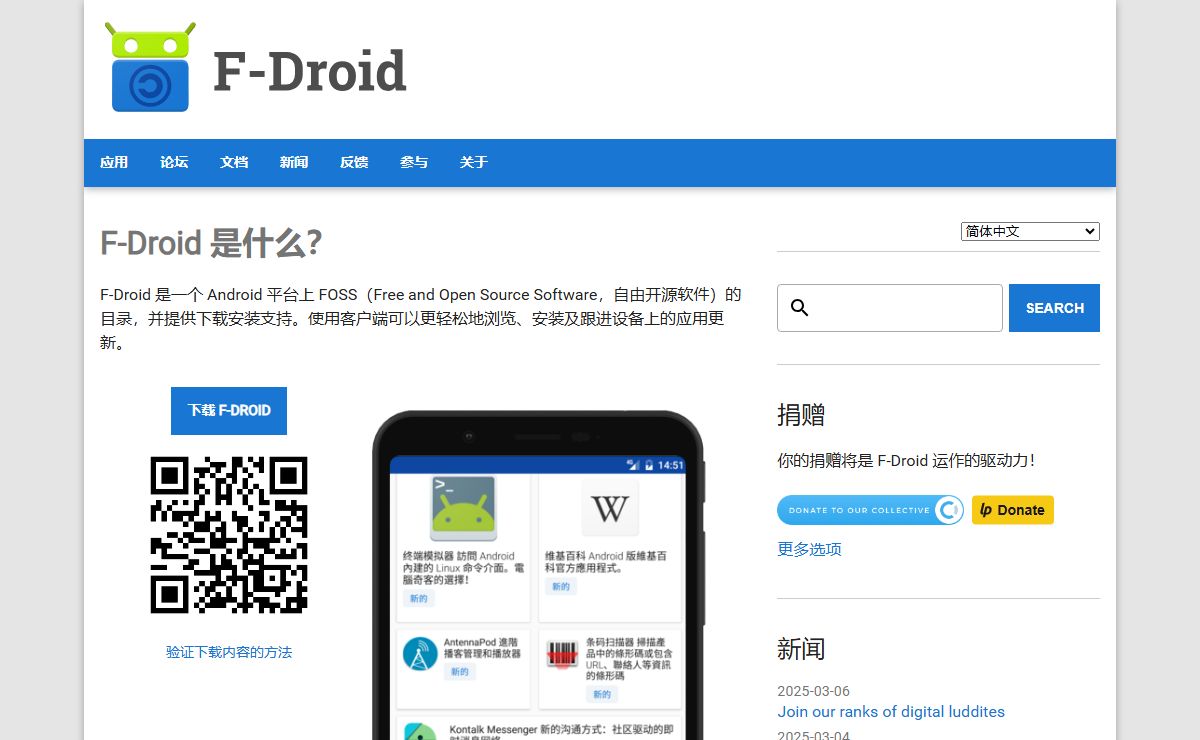Click the terminal emulator app icon

(x=463, y=508)
